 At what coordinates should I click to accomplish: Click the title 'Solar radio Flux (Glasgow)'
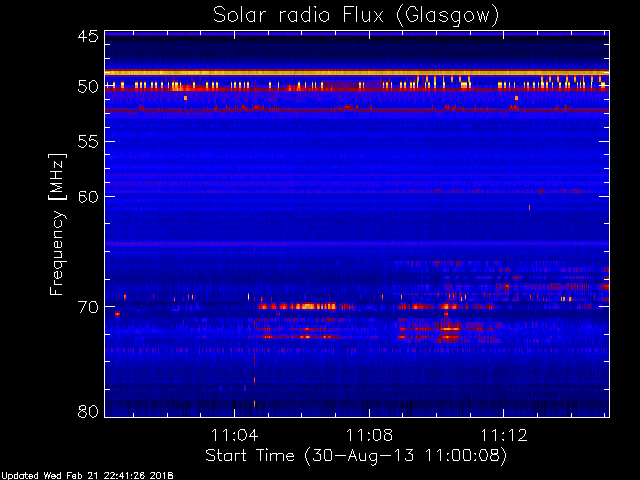356,16
